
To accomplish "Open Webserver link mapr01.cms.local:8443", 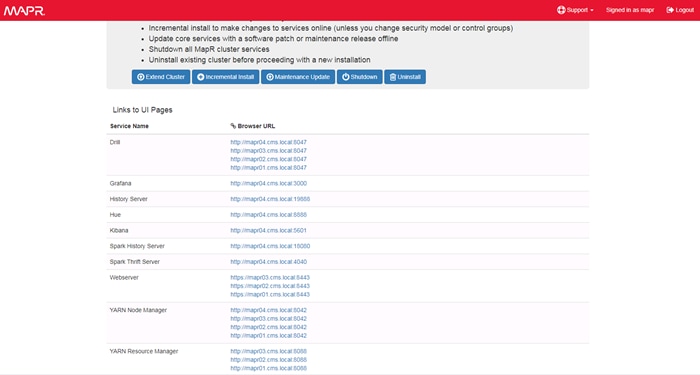I will [x=270, y=294].
